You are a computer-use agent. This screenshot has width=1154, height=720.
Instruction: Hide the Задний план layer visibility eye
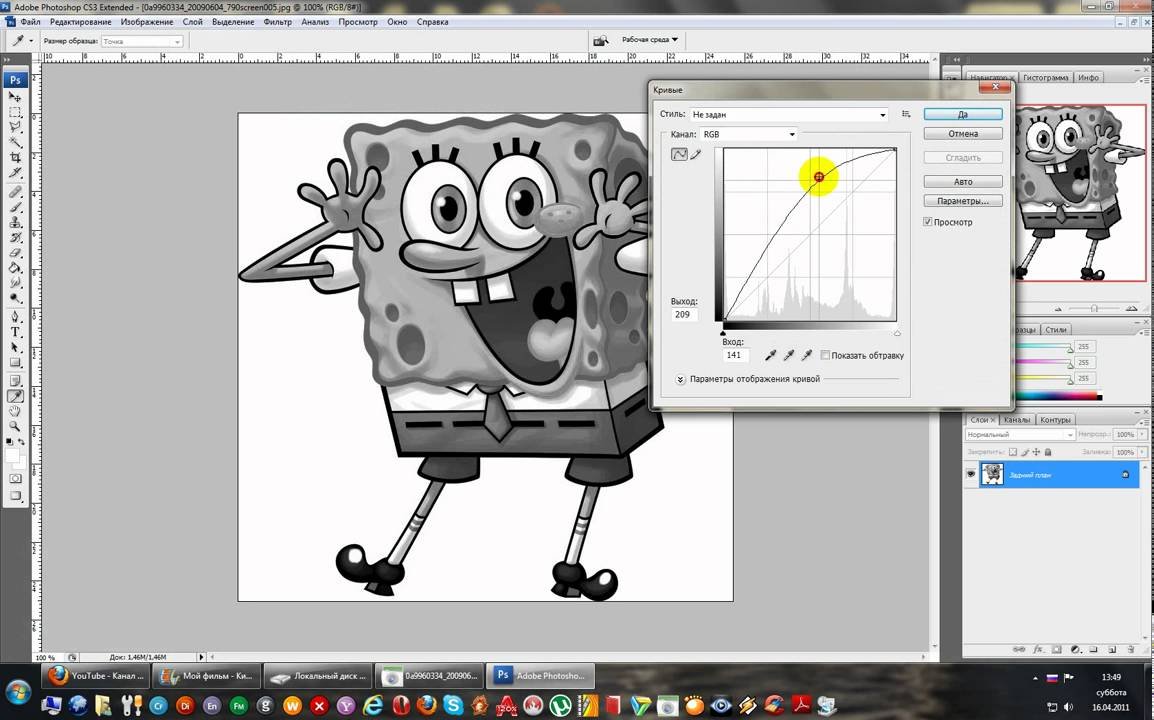(x=971, y=475)
